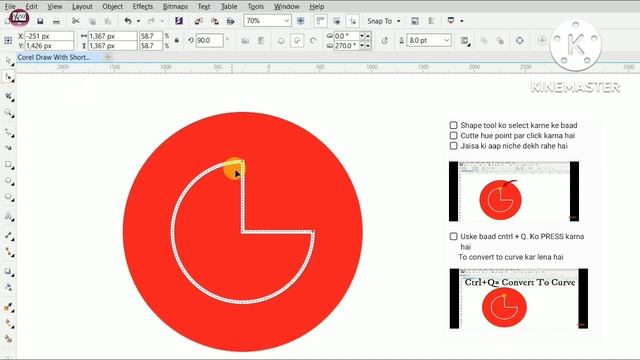Open the Object menu
Screen dimensions: 640x360
(112, 7)
